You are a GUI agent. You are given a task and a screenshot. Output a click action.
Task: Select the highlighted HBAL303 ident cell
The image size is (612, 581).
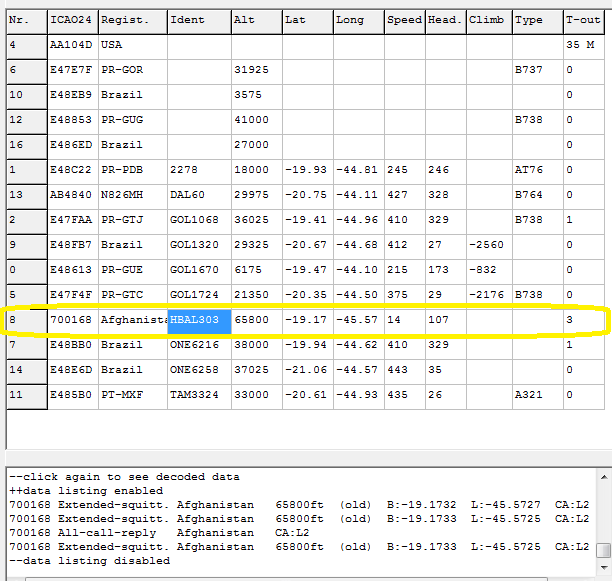tap(199, 320)
